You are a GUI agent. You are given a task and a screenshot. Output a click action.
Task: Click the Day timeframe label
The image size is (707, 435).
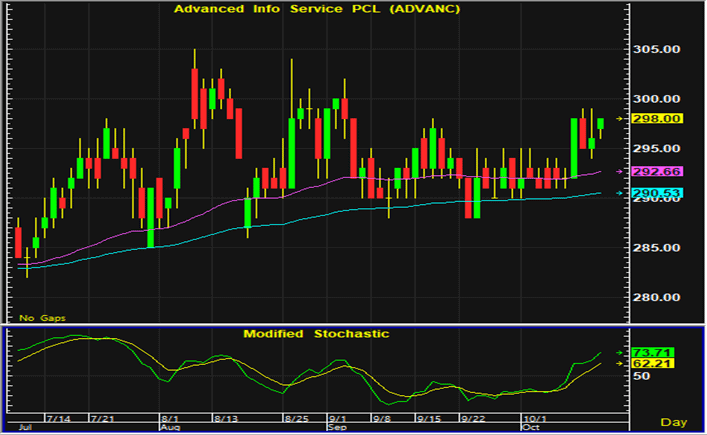(674, 423)
